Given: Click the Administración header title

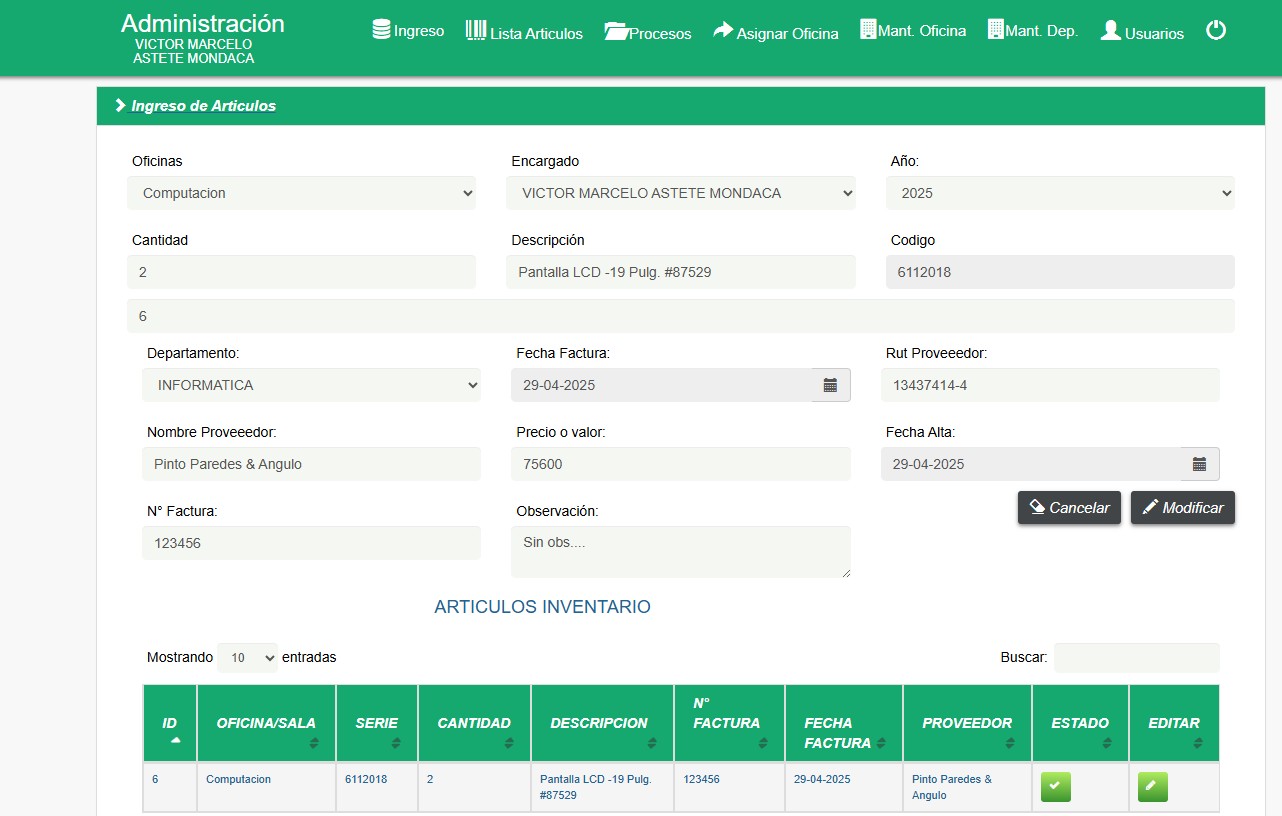Looking at the screenshot, I should point(203,24).
